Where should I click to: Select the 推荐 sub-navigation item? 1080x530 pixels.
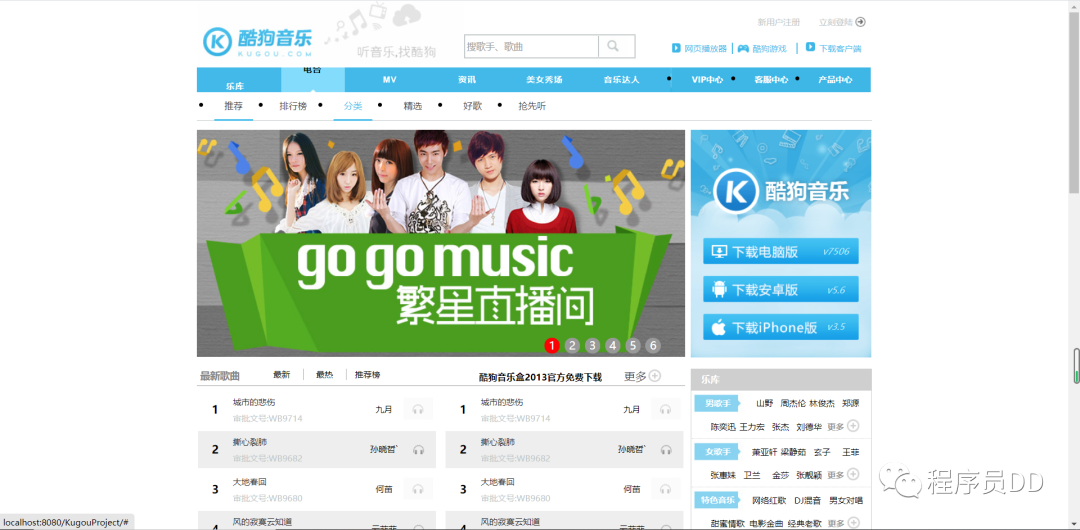(x=233, y=106)
